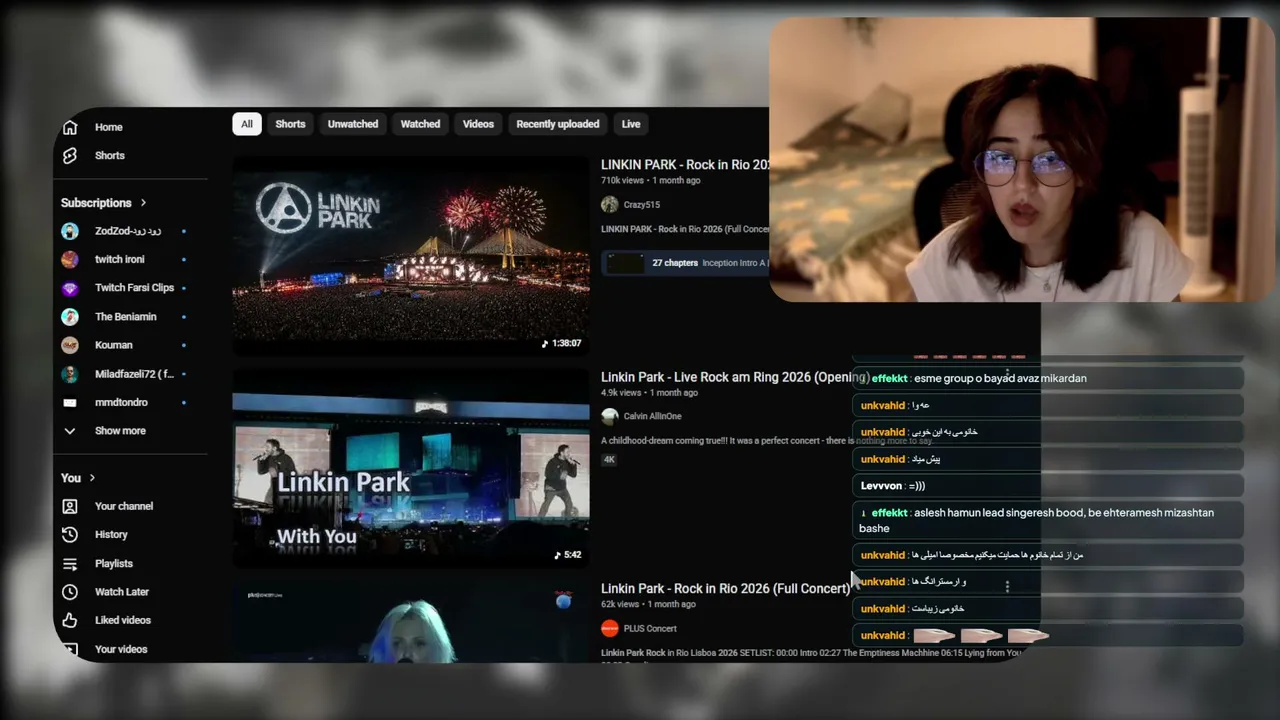
Task: Expand the Subscriptions section
Action: click(104, 203)
